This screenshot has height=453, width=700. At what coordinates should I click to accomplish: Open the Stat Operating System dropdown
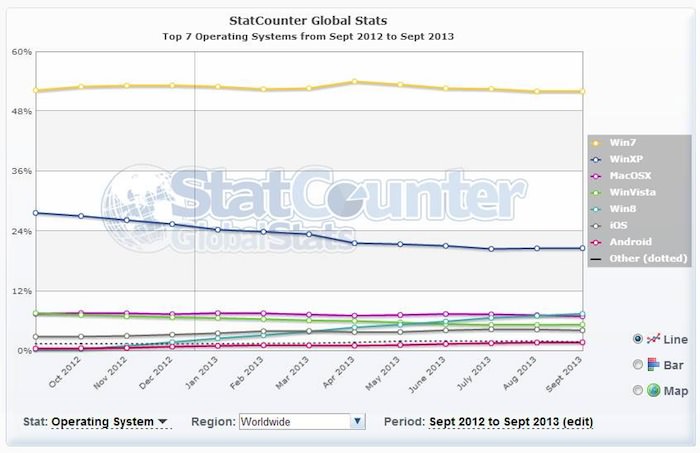pyautogui.click(x=110, y=422)
